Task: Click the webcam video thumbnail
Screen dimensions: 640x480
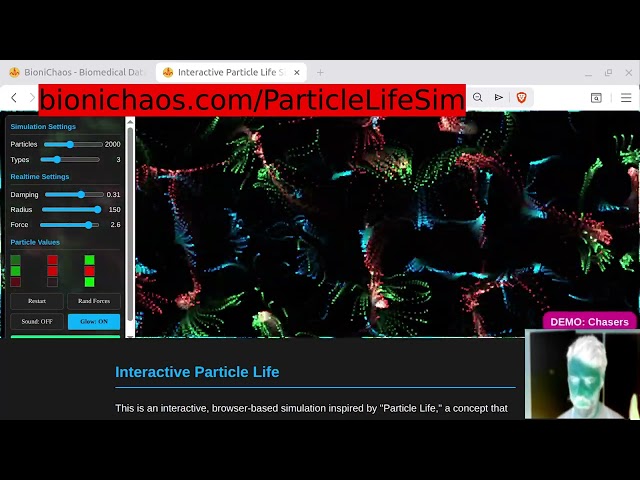Action: coord(582,374)
